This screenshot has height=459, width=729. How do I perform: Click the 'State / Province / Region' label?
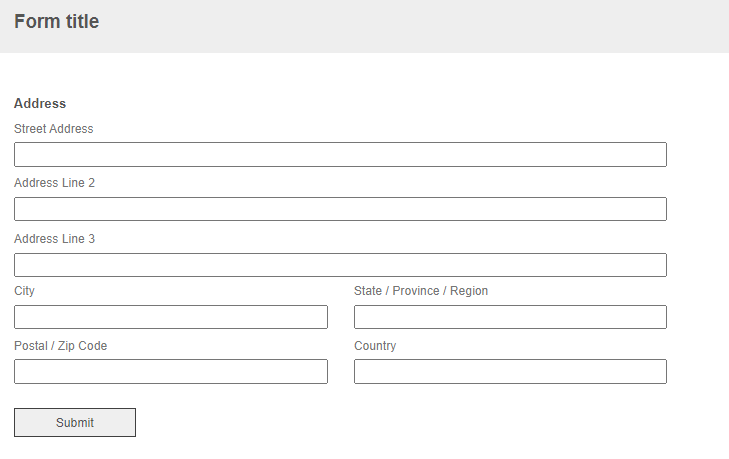421,291
